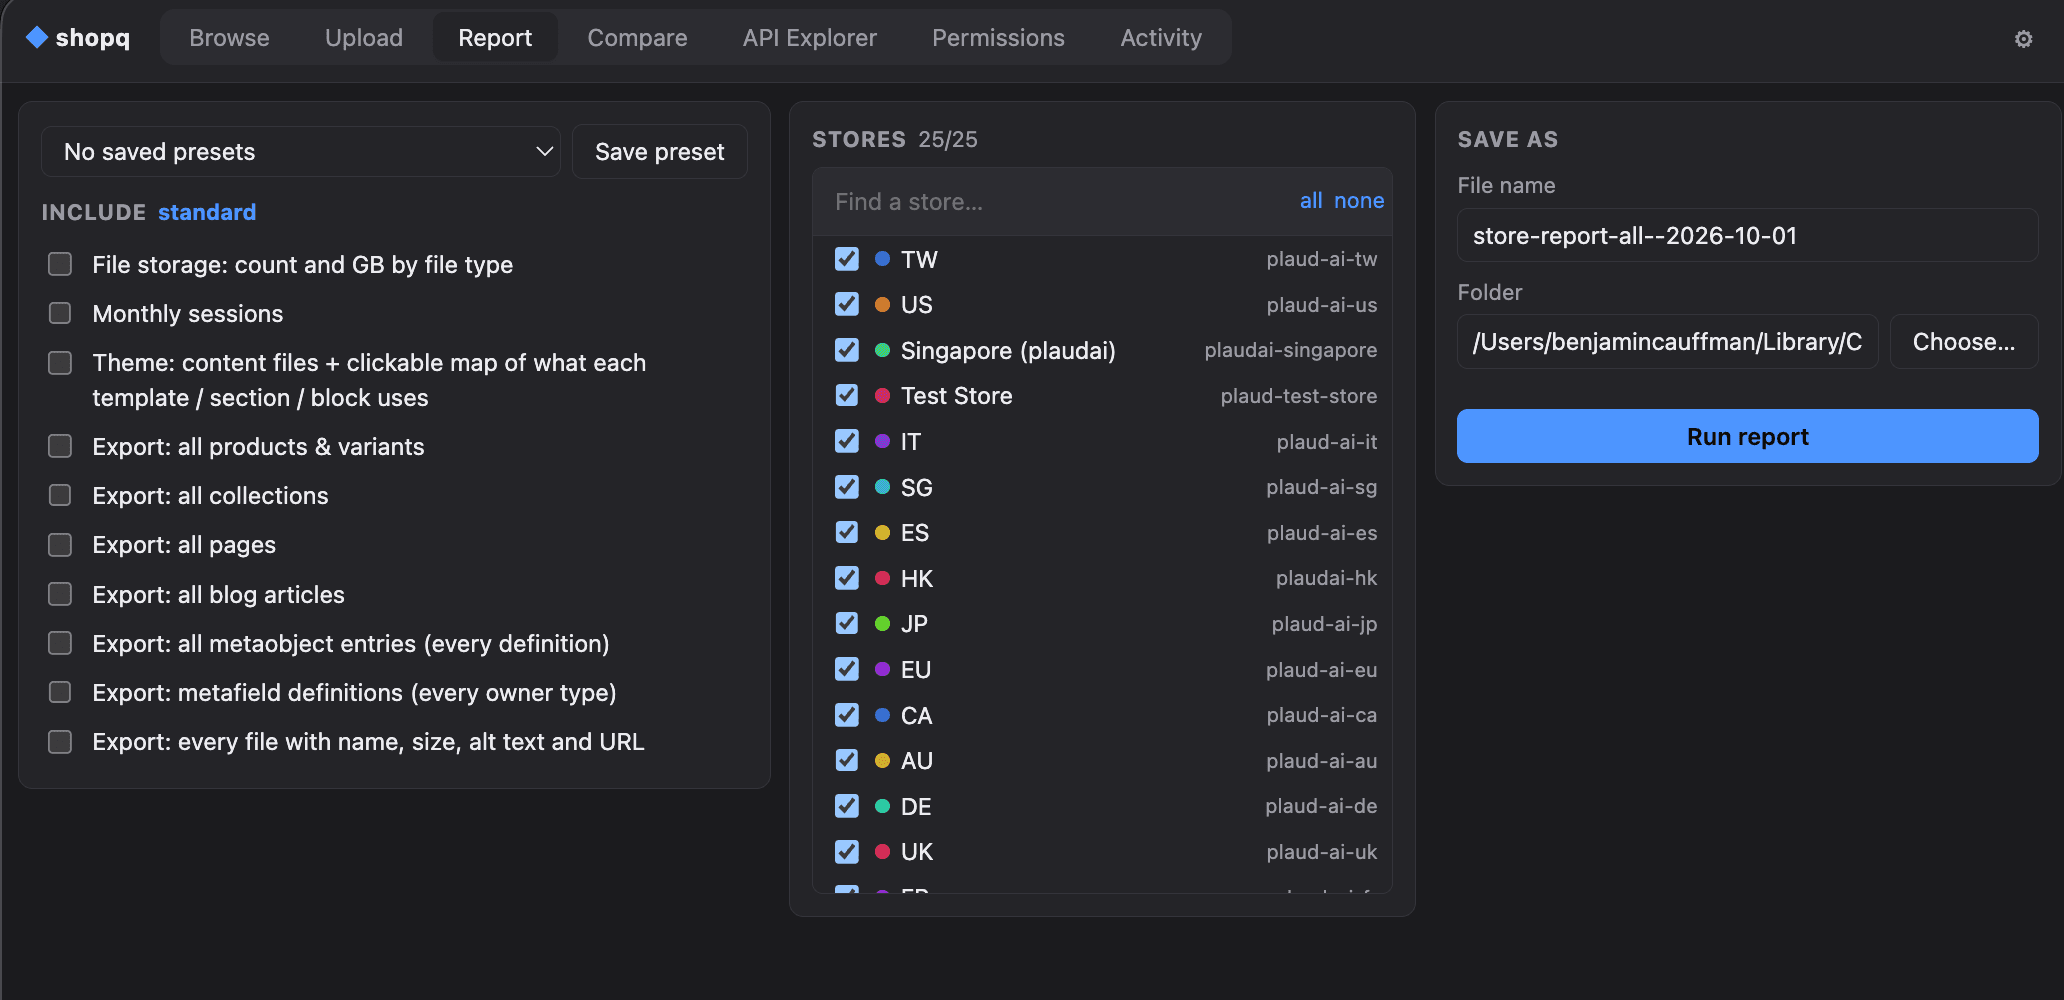Select the Report tab

click(x=495, y=38)
